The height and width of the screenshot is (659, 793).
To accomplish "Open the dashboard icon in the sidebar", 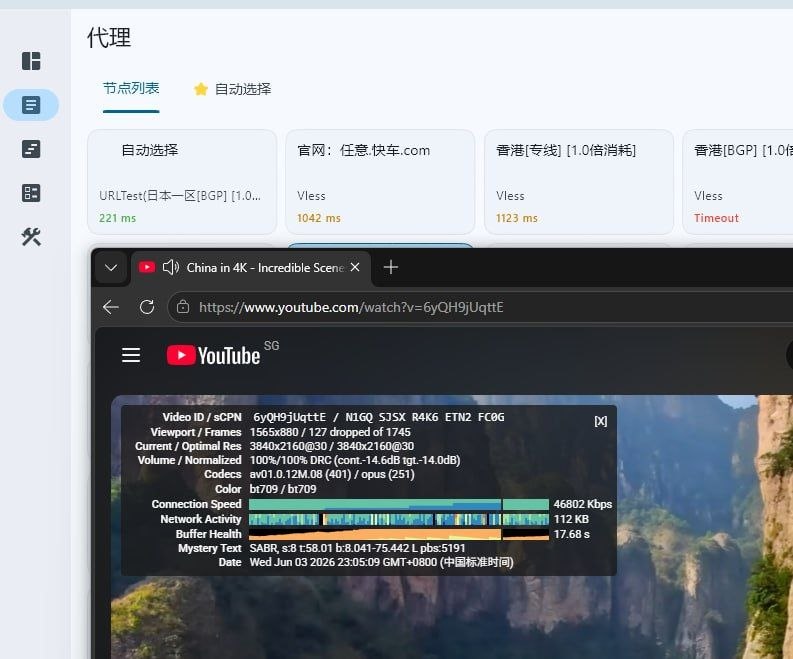I will (31, 61).
